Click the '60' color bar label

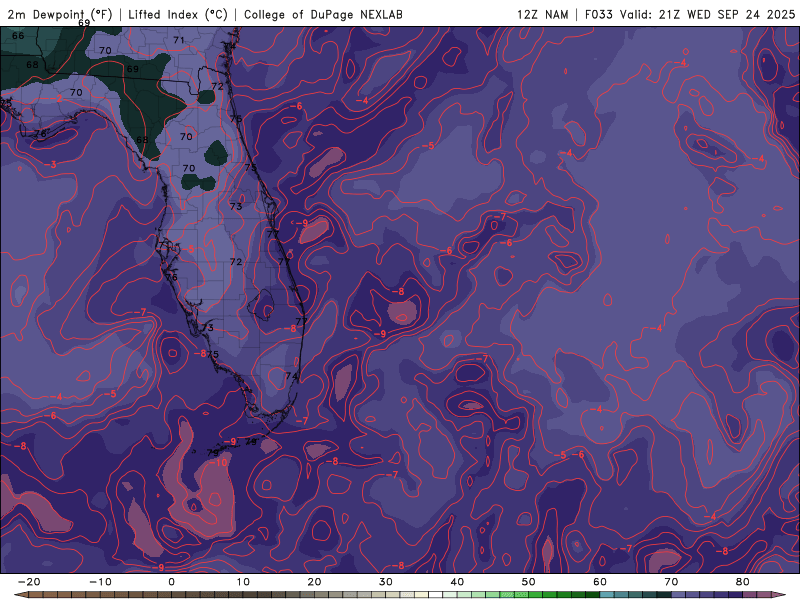pos(600,582)
